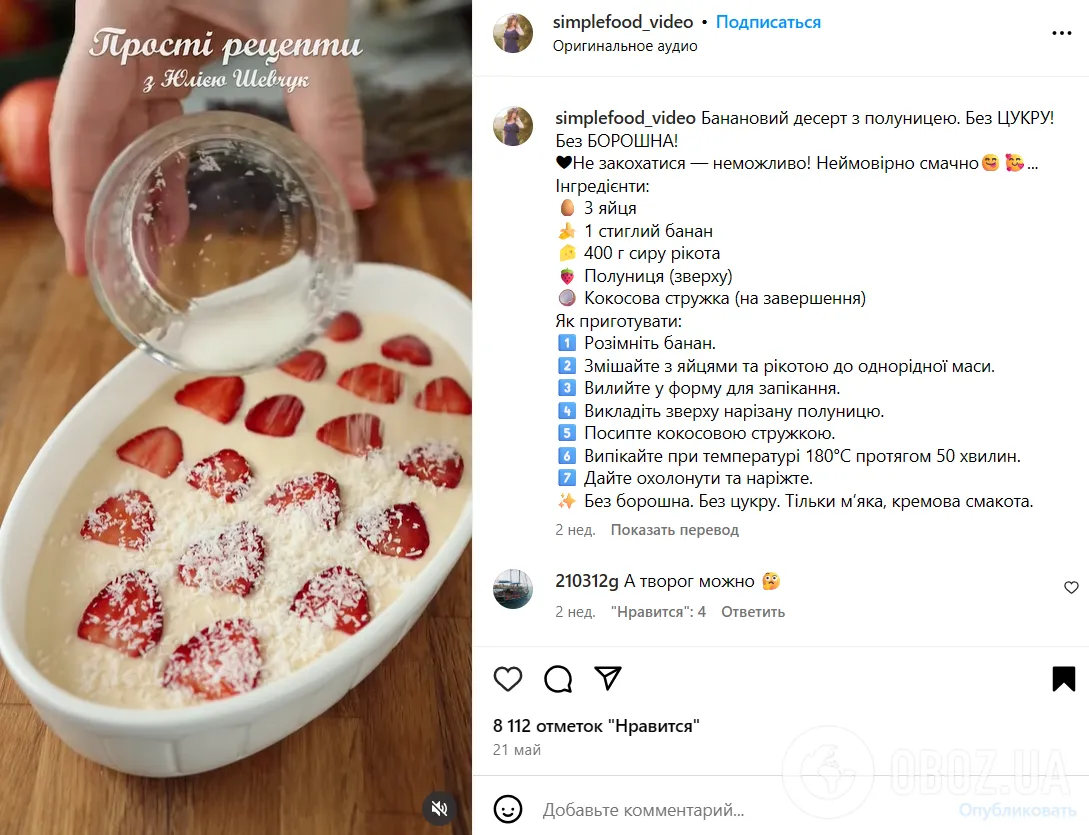
Task: Unmute the video sound icon
Action: [x=439, y=808]
